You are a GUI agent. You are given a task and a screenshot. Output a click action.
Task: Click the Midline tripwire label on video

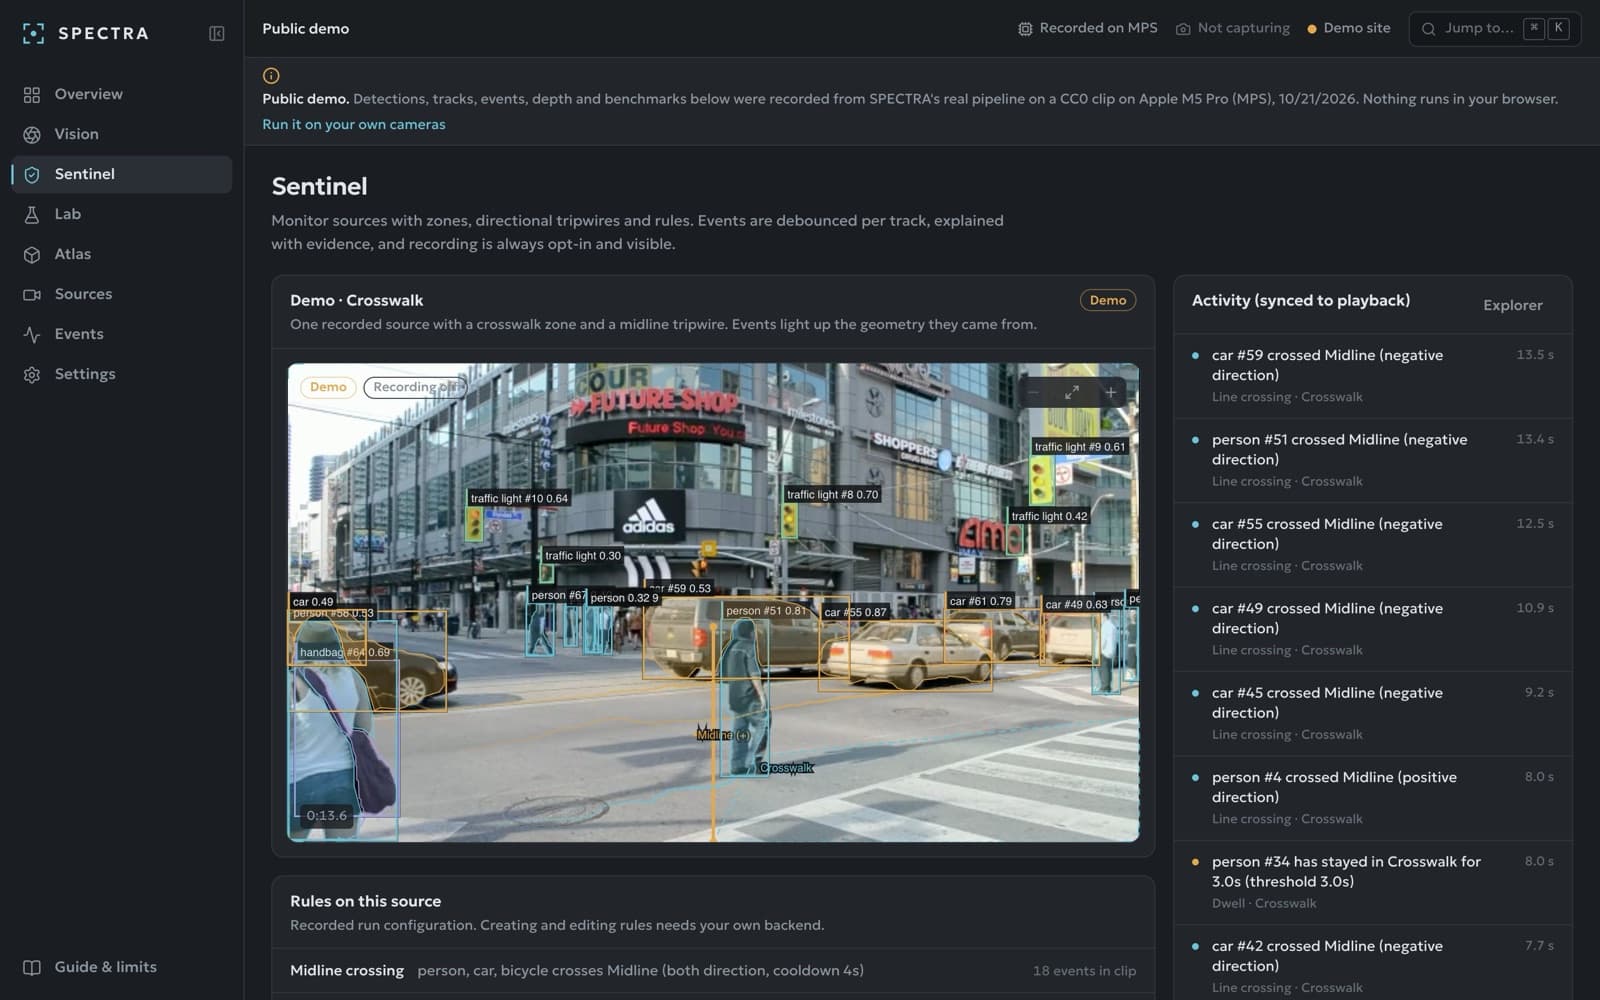click(x=723, y=735)
